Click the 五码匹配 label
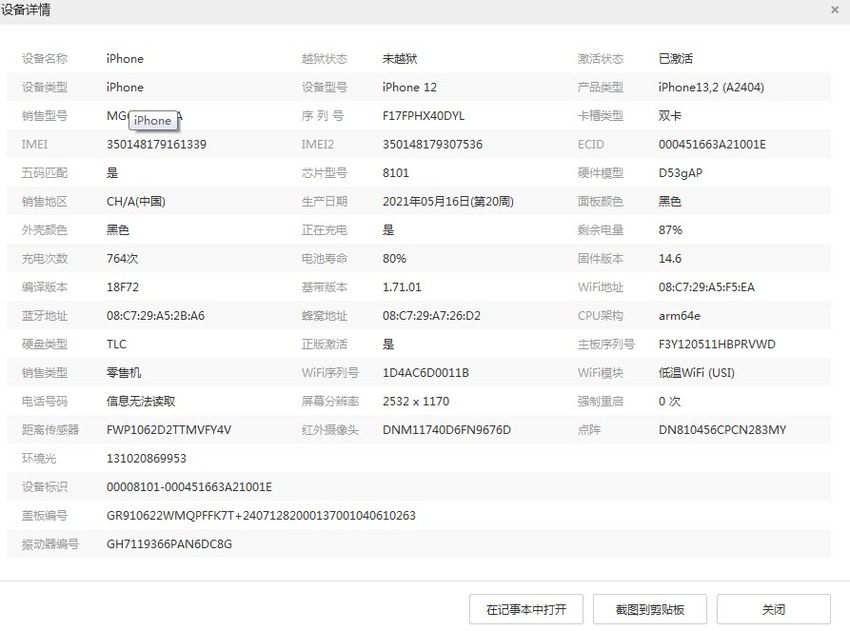This screenshot has height=631, width=850. click(x=44, y=173)
